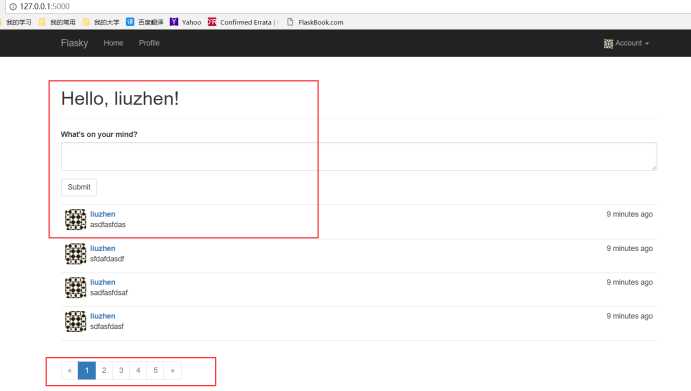The height and width of the screenshot is (391, 691).
Task: Open the Flasky brand link
Action: point(74,43)
